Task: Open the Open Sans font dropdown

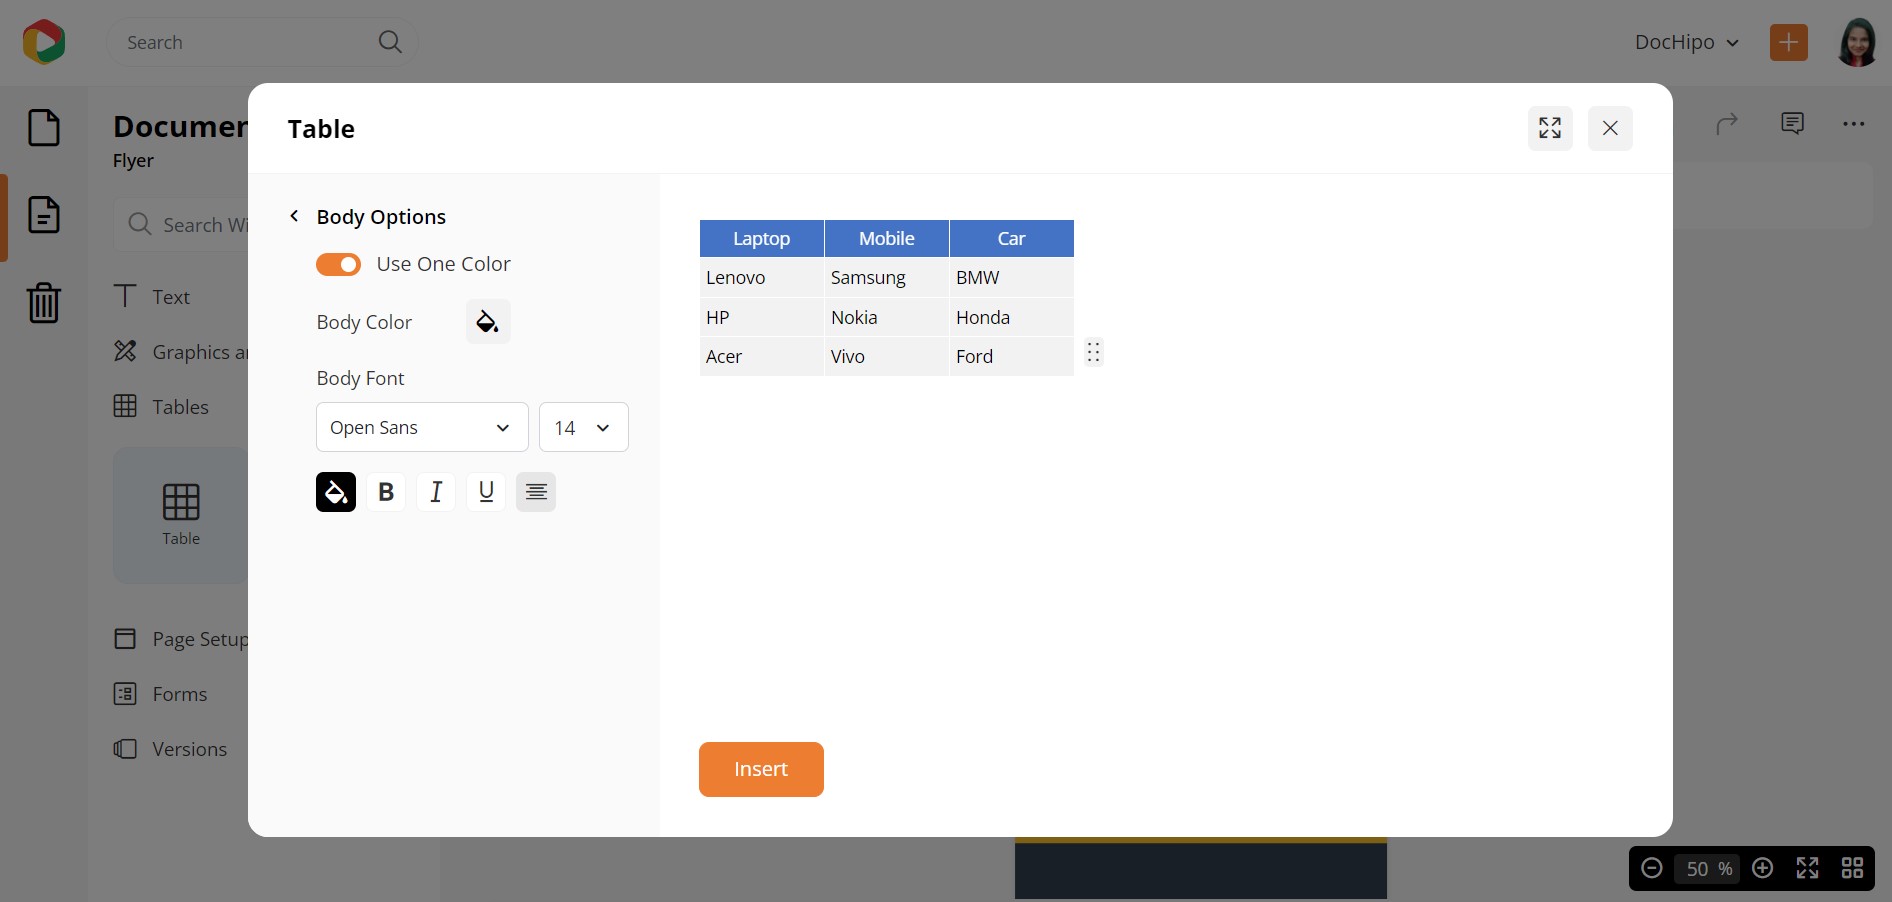Action: (x=422, y=427)
